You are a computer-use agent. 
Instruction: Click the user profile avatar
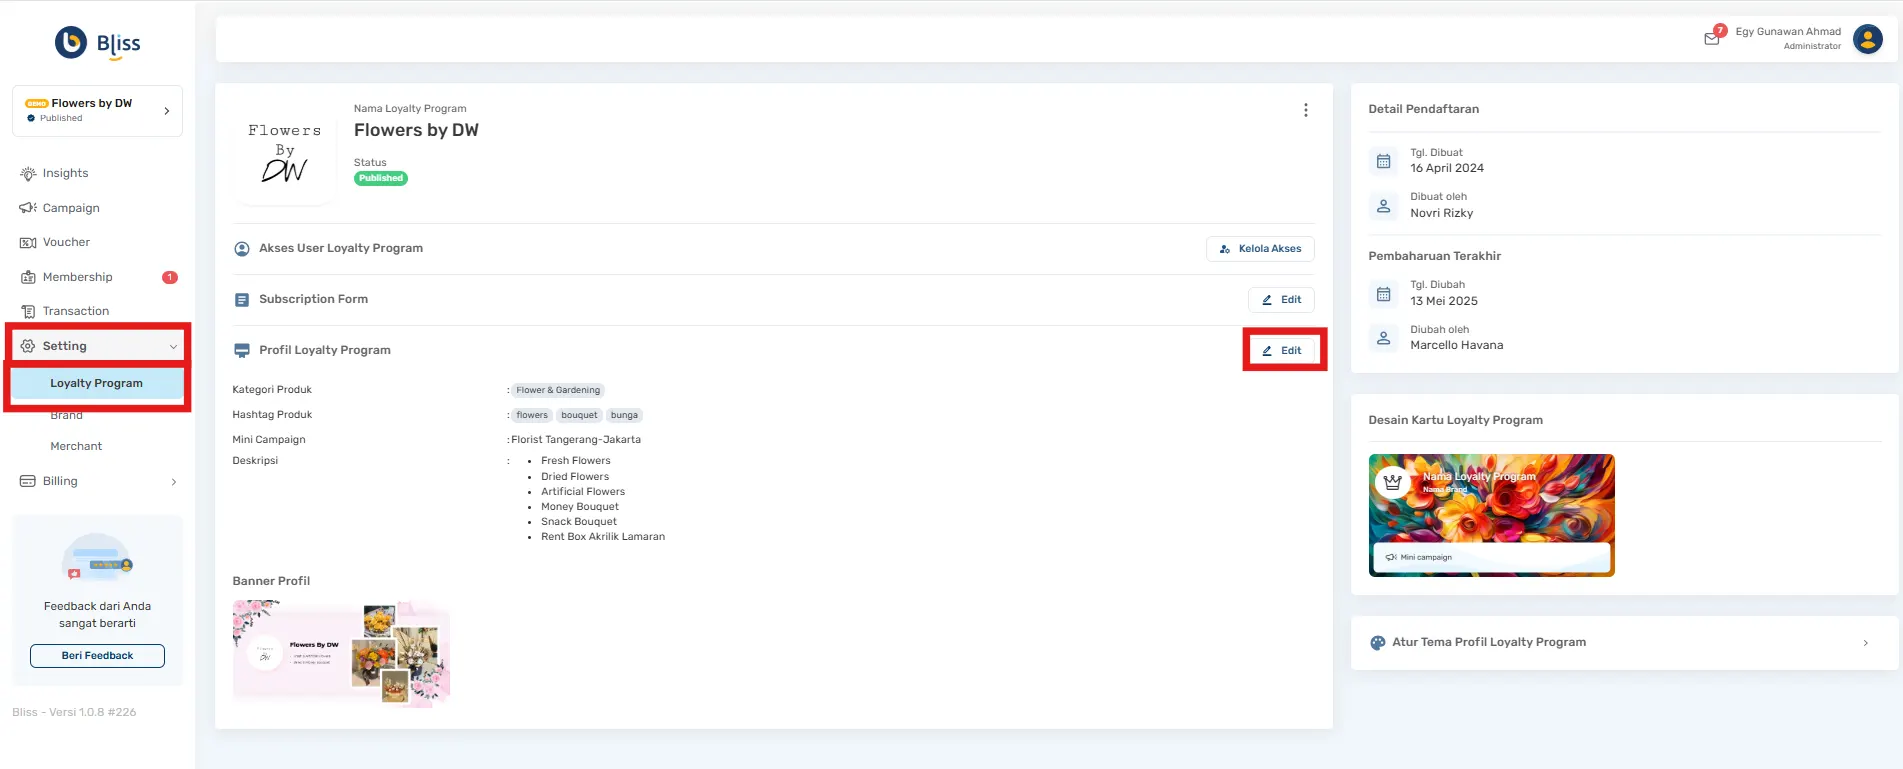[x=1867, y=39]
